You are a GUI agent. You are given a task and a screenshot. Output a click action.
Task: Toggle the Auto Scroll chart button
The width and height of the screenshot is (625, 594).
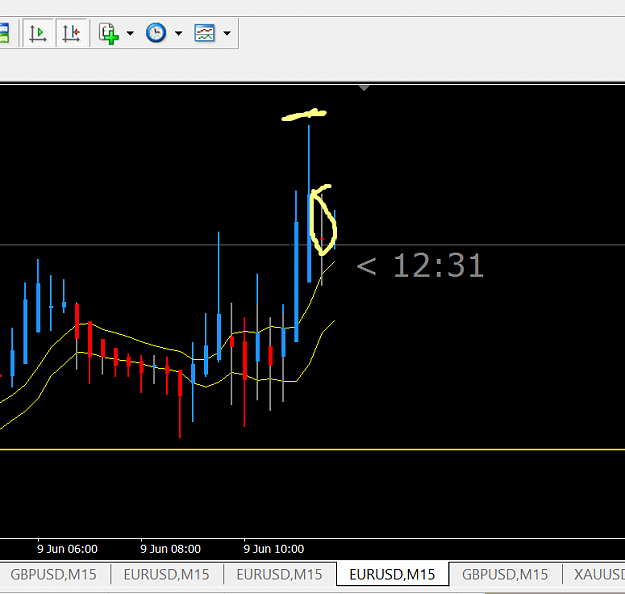pyautogui.click(x=38, y=33)
